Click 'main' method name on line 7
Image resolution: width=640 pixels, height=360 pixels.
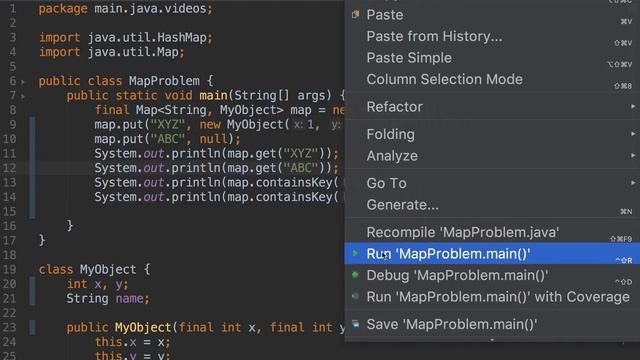[213, 96]
